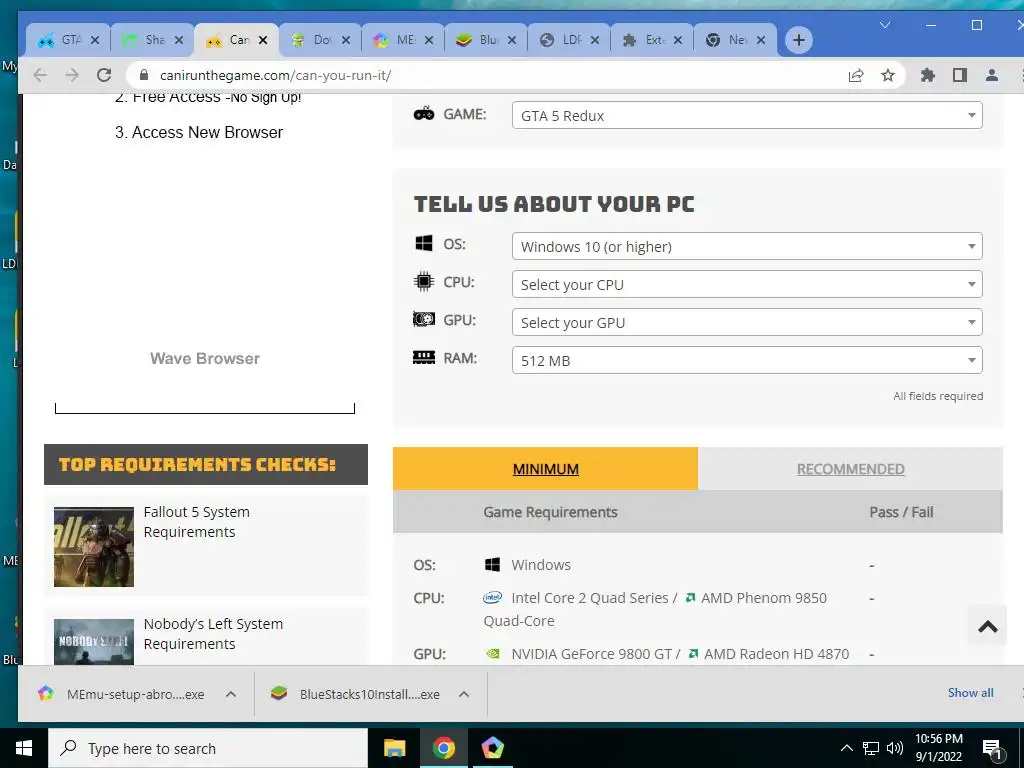
Task: Click the Wave Browser ad text
Action: click(x=205, y=359)
